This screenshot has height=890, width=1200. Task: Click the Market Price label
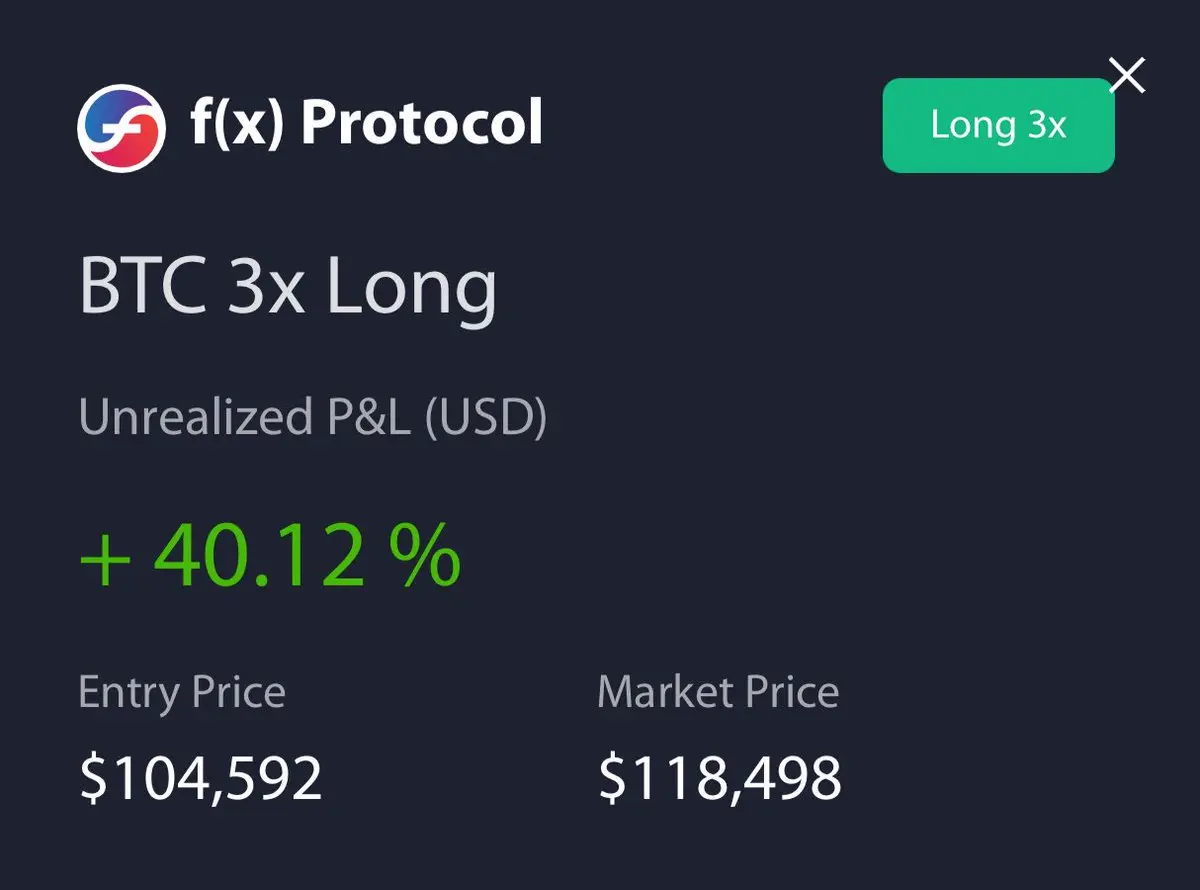(x=718, y=692)
